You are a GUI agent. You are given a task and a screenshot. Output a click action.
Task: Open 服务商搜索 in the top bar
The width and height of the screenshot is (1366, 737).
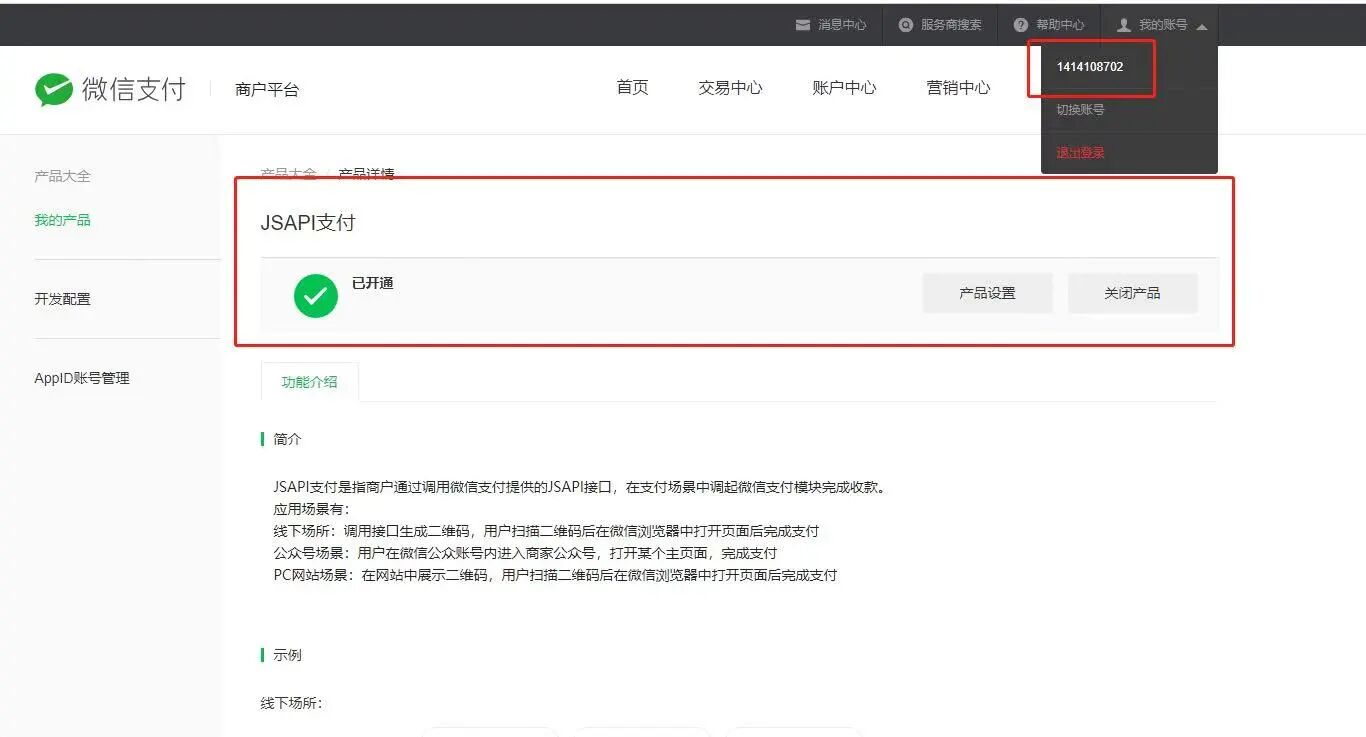[951, 25]
